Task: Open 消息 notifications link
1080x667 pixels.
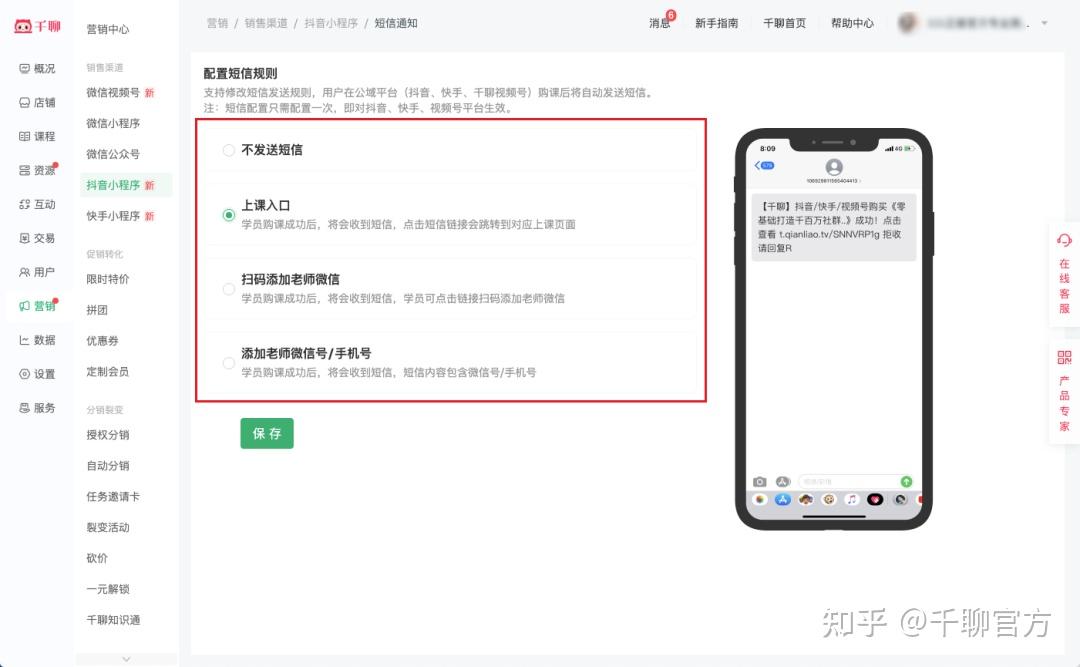Action: pyautogui.click(x=661, y=22)
